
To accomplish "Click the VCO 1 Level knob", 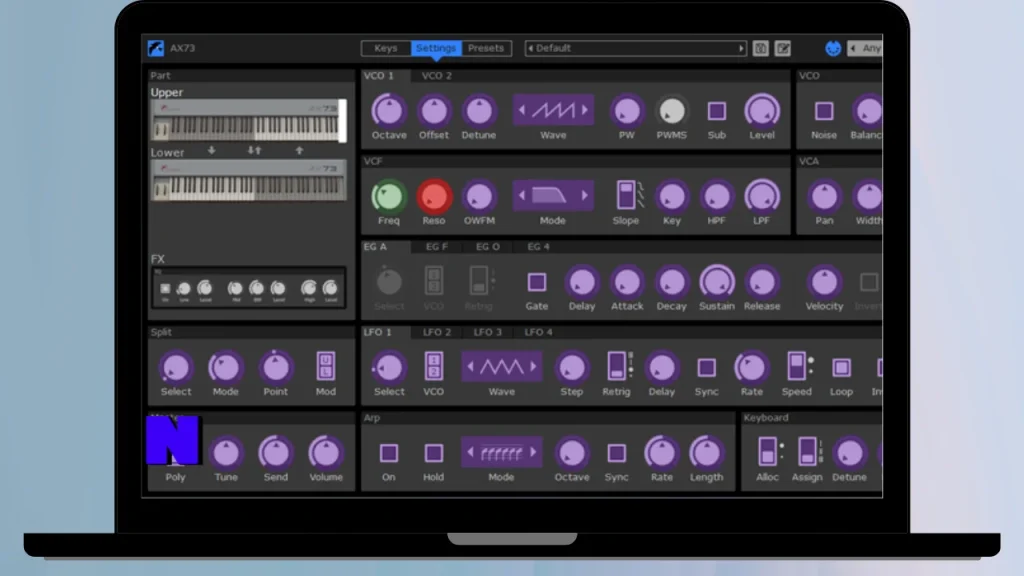I will click(x=762, y=110).
